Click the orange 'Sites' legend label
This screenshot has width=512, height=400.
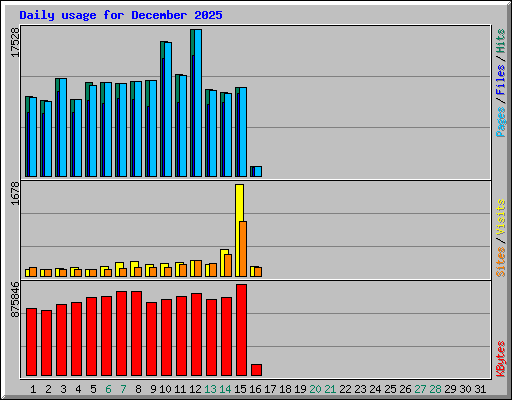click(500, 262)
